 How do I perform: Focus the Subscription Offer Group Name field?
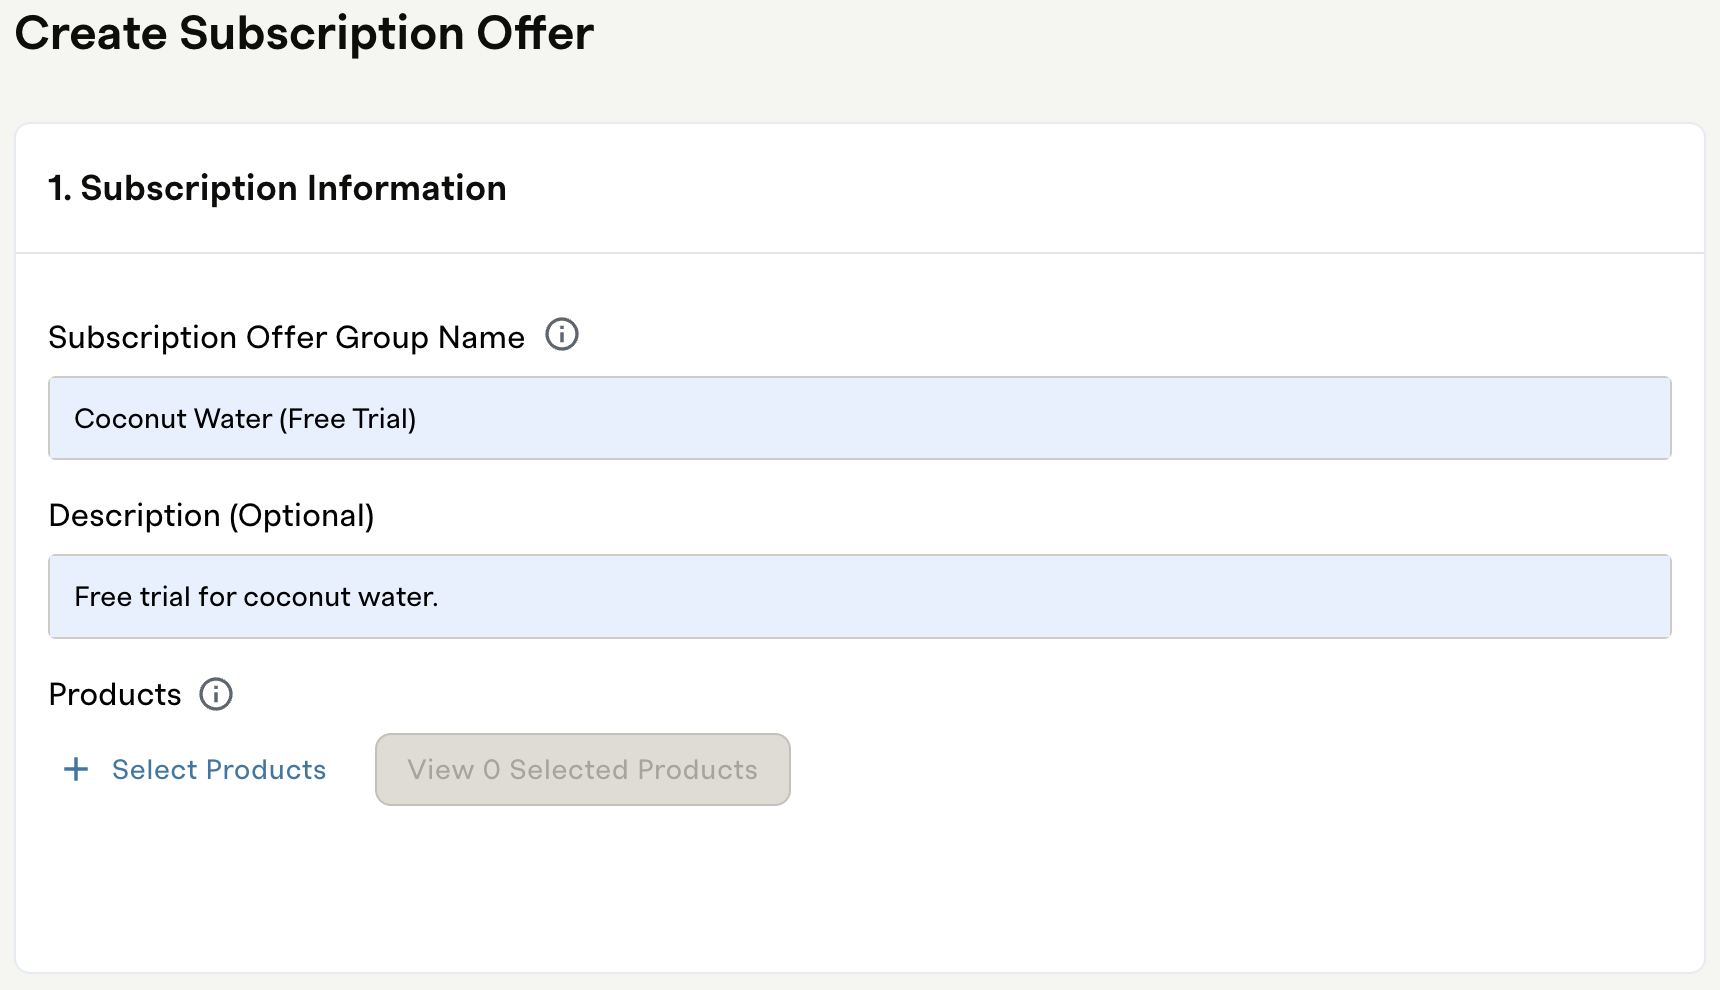click(x=860, y=418)
